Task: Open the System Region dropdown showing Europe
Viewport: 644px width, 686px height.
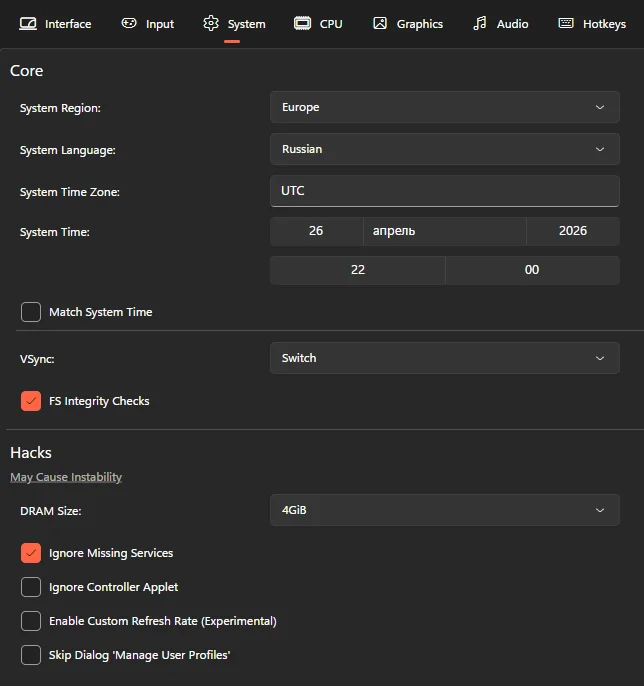Action: (444, 107)
